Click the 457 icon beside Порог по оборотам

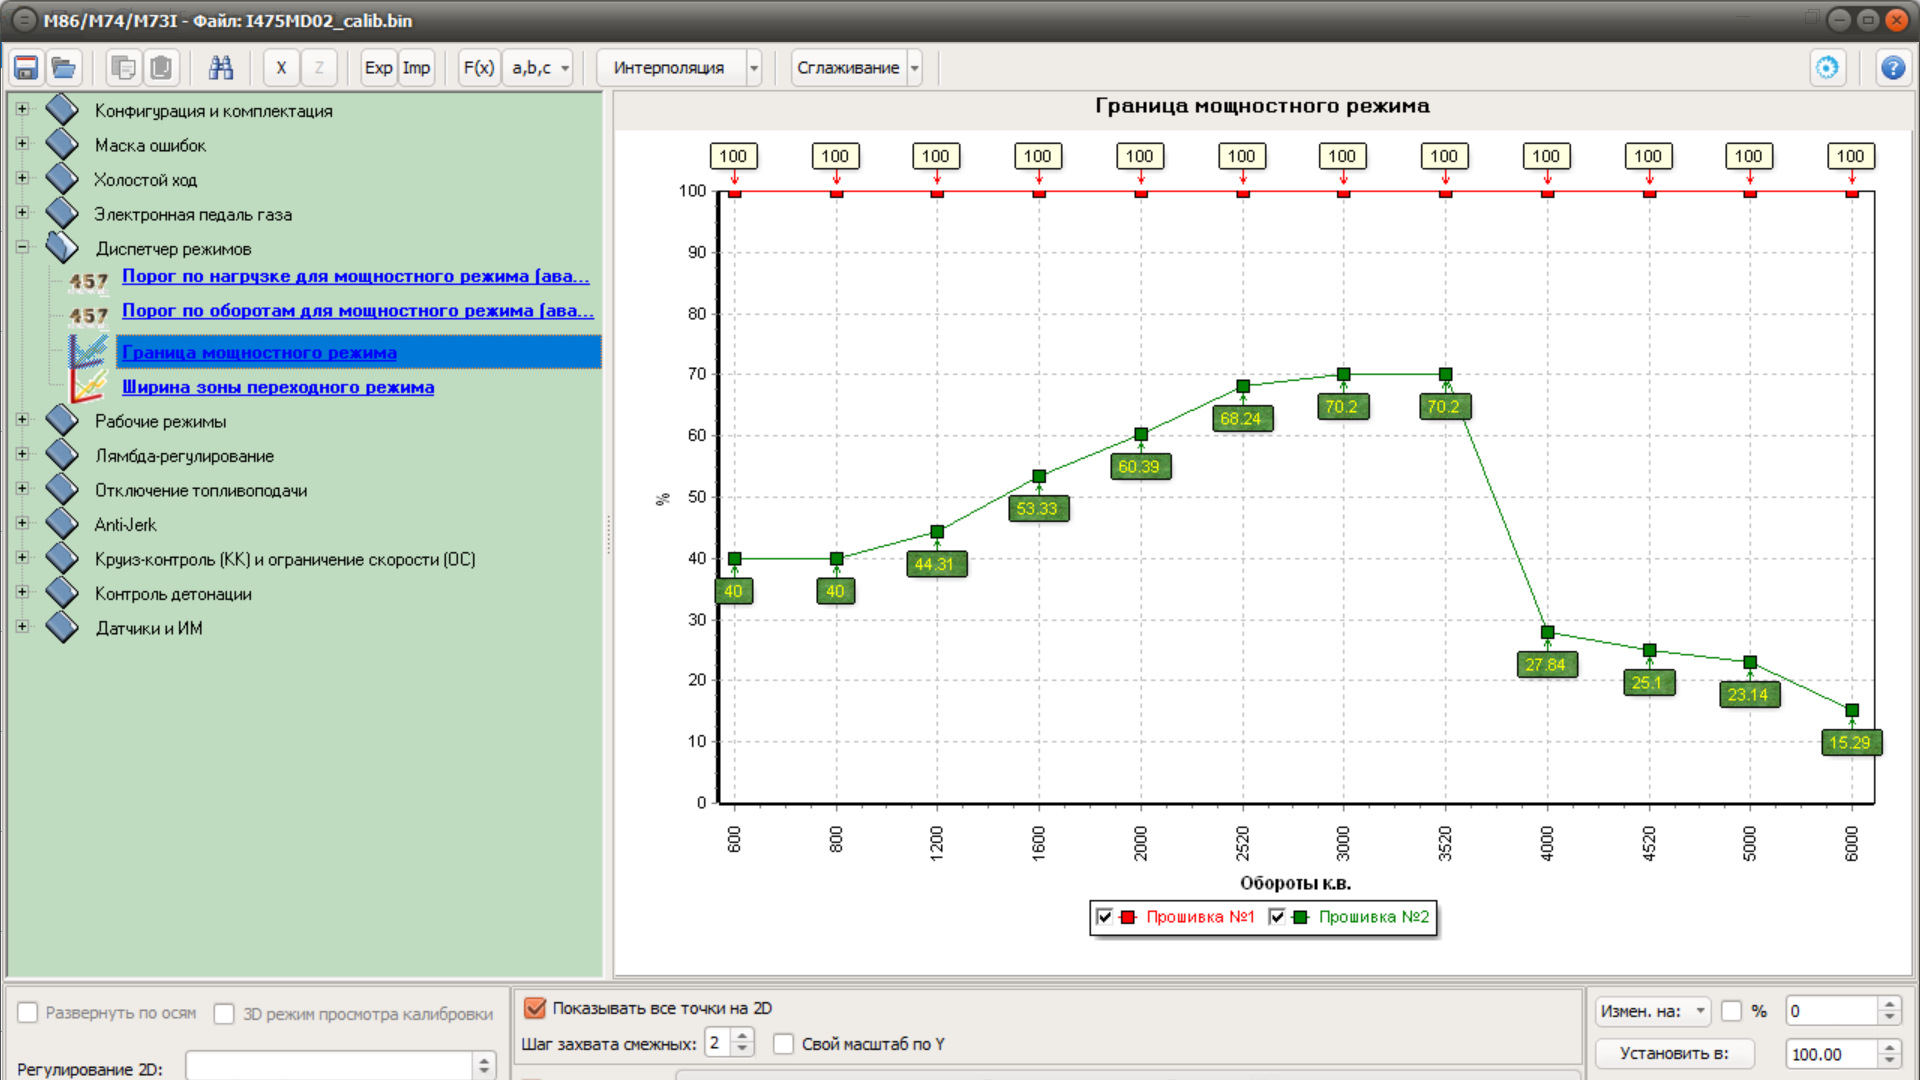coord(88,316)
